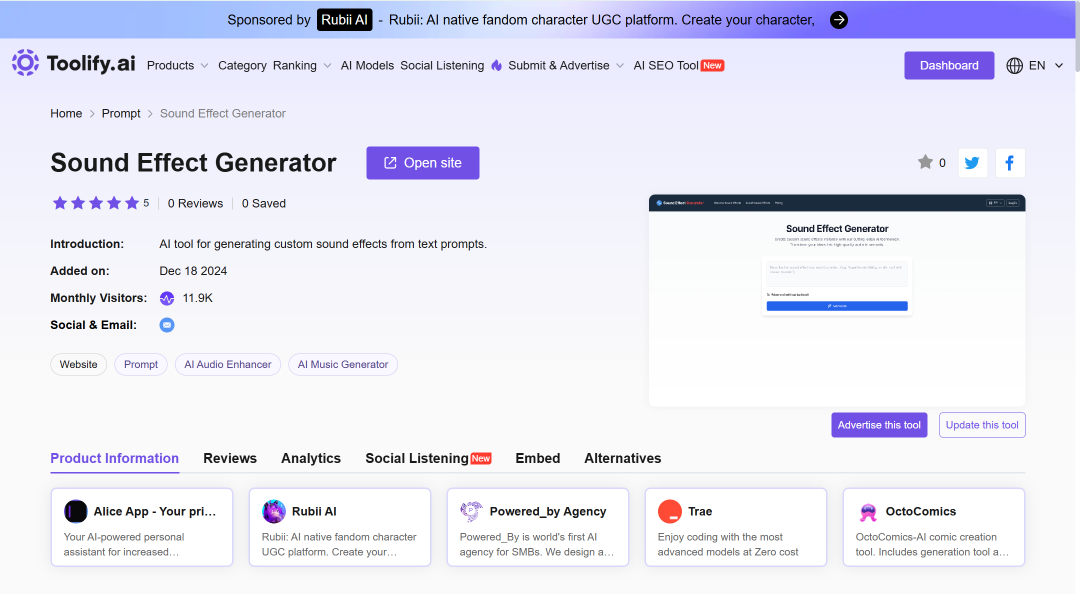The width and height of the screenshot is (1080, 594).
Task: Click the Rubii AI card icon
Action: 274,511
